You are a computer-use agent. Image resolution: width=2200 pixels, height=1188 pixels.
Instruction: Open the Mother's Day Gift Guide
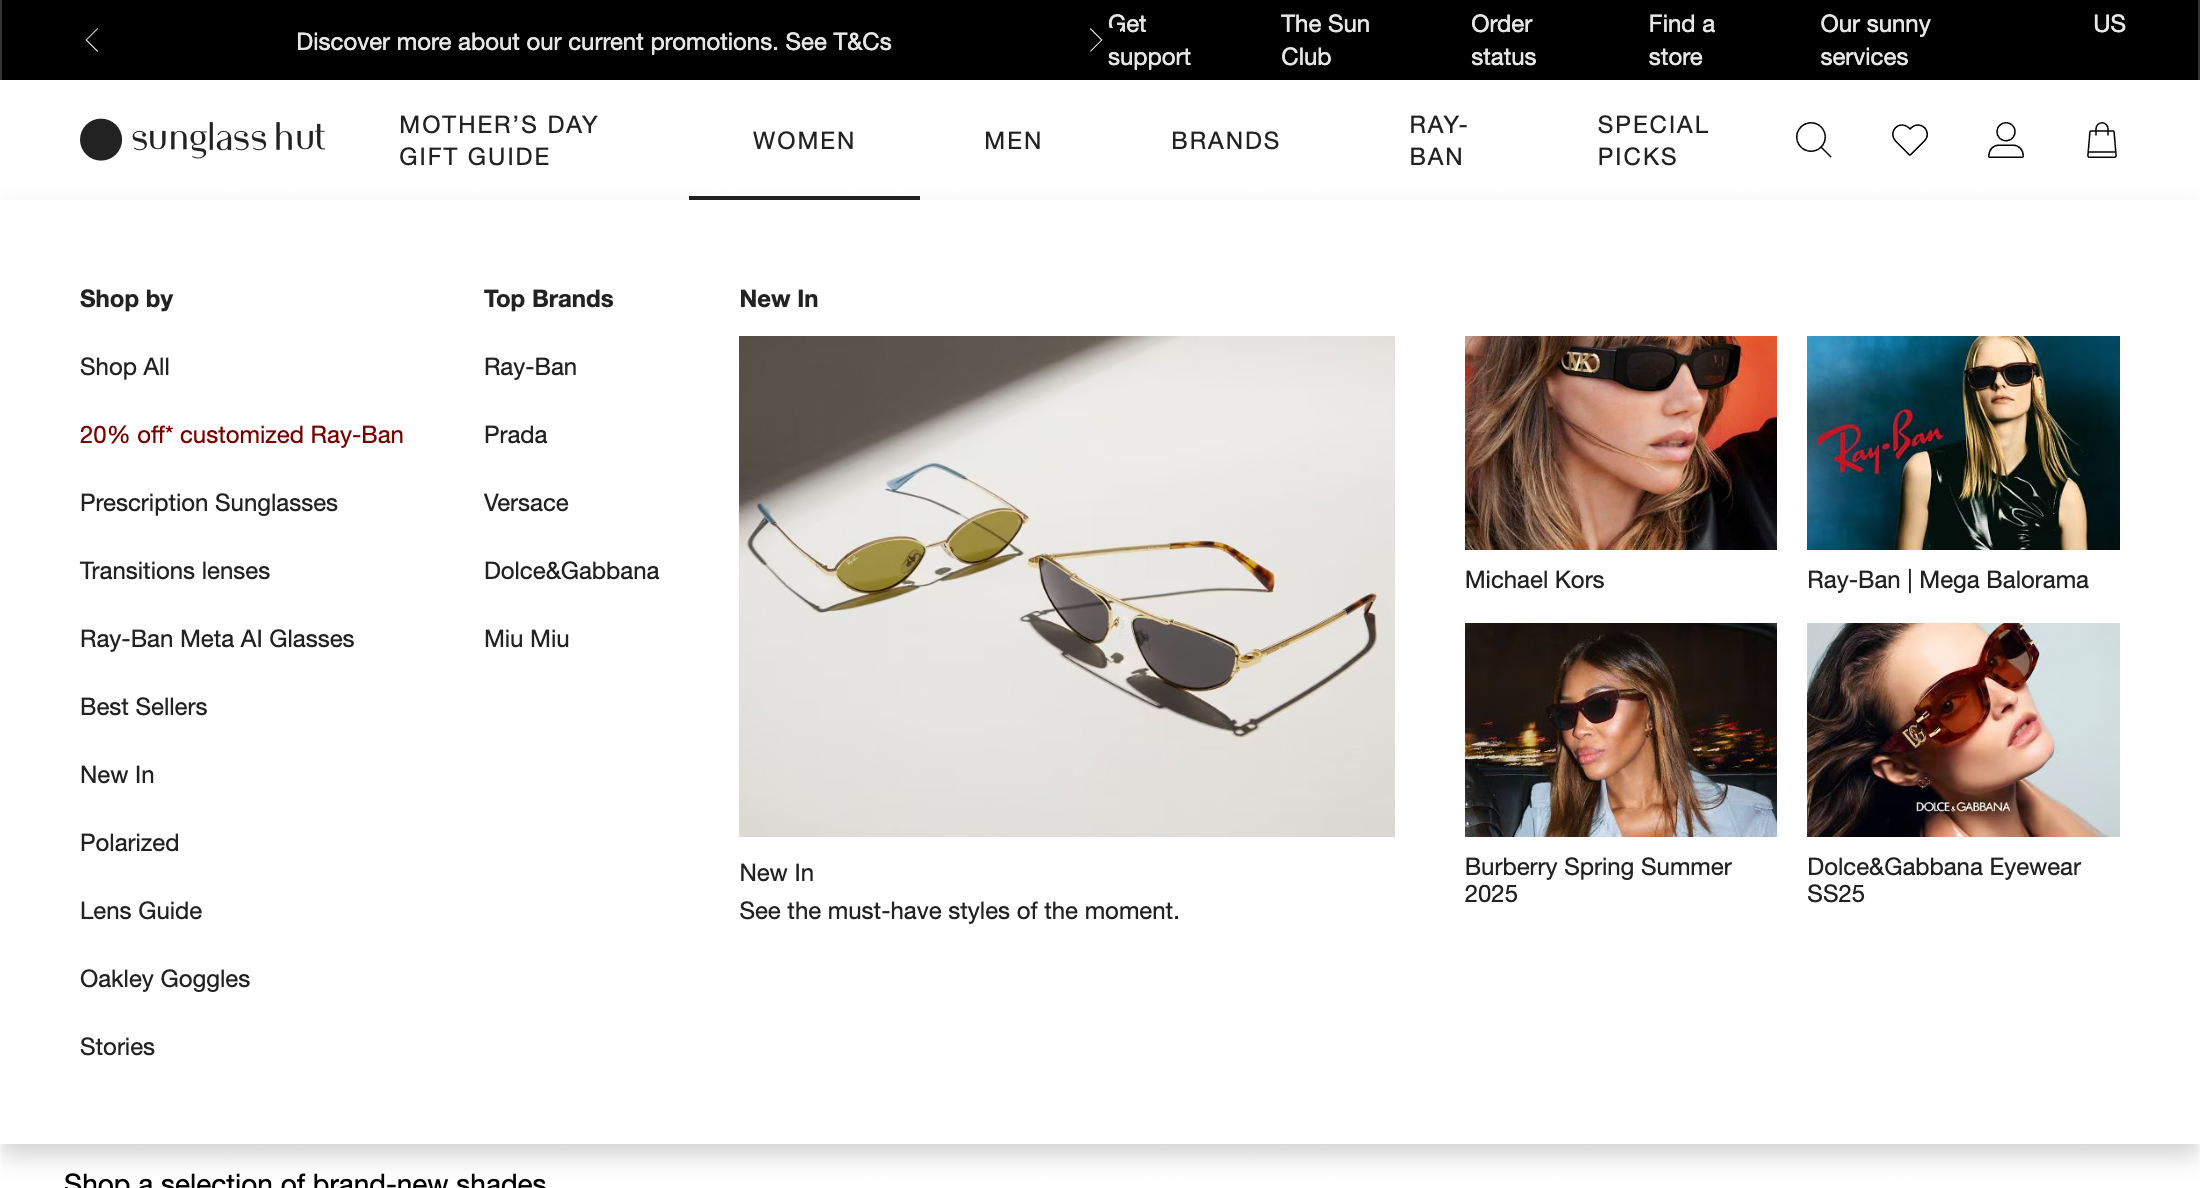pos(498,140)
